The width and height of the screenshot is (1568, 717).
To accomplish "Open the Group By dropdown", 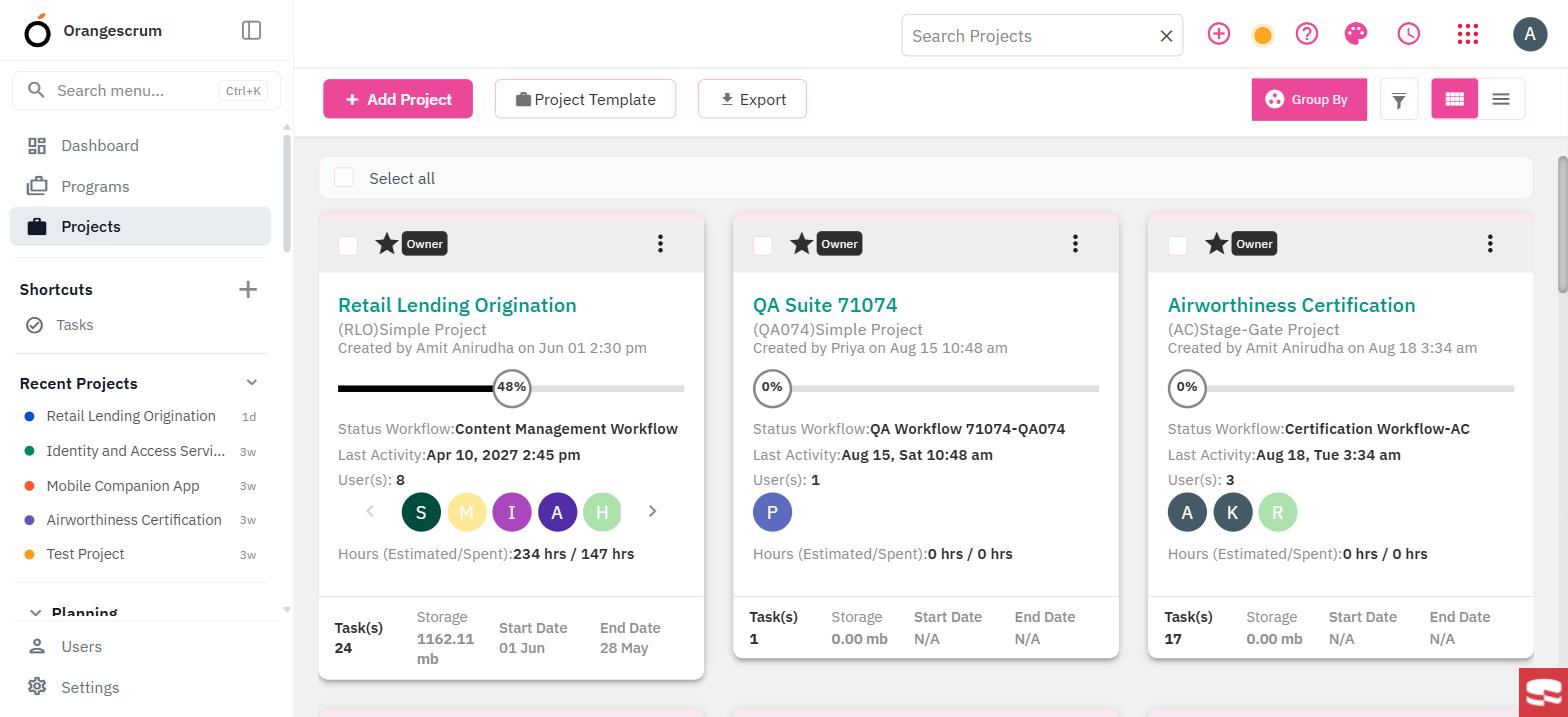I will (1309, 99).
